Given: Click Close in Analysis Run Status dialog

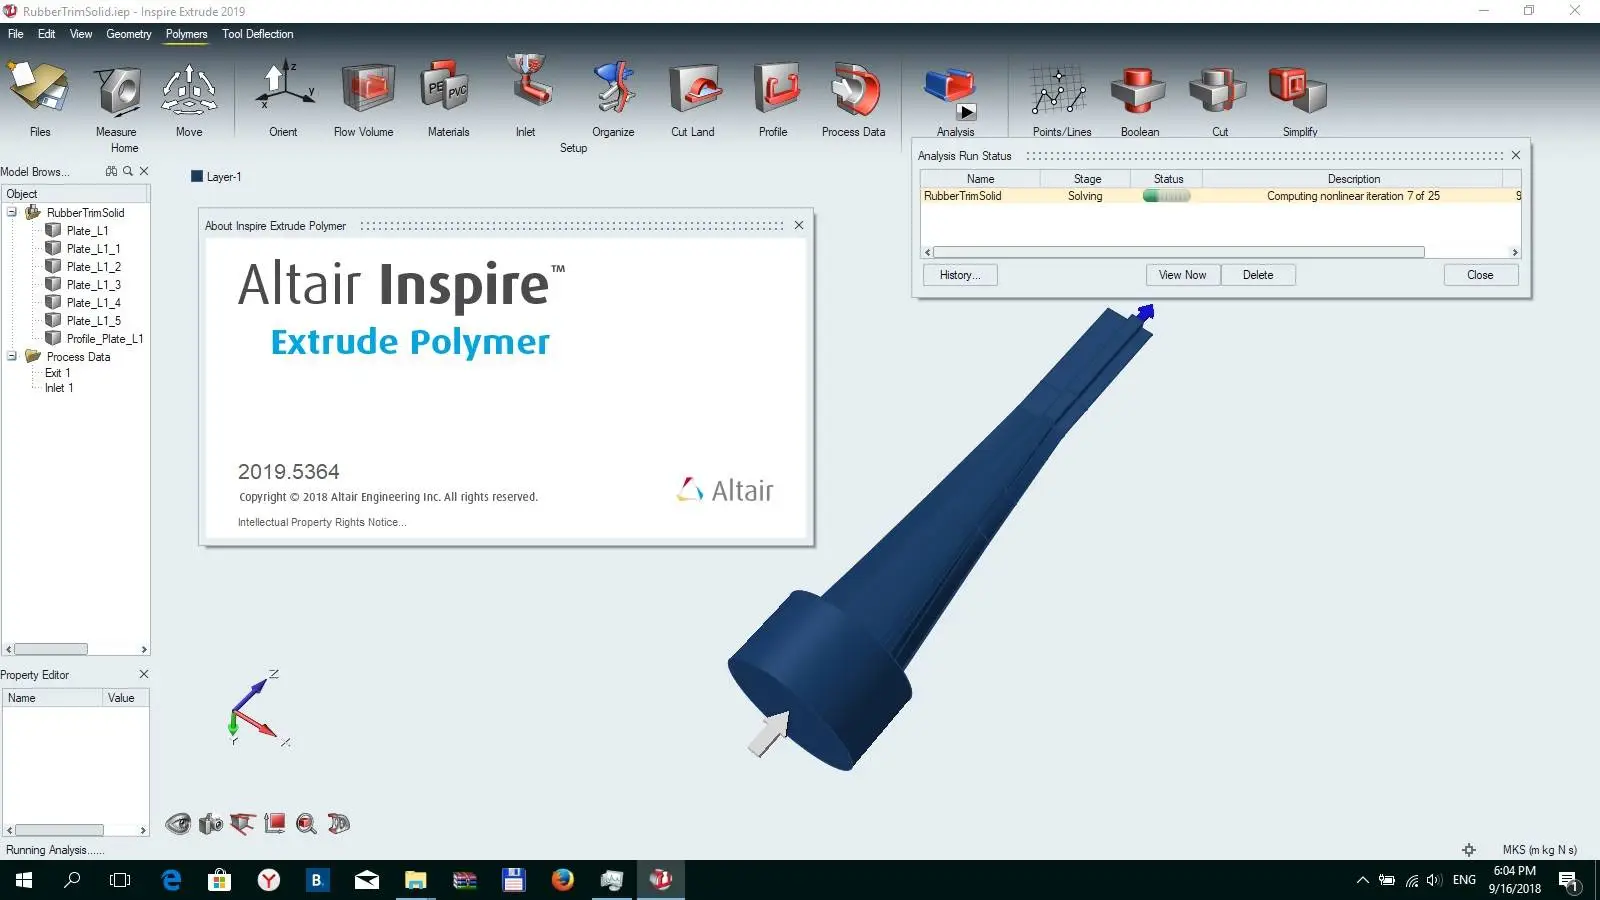Looking at the screenshot, I should 1481,275.
